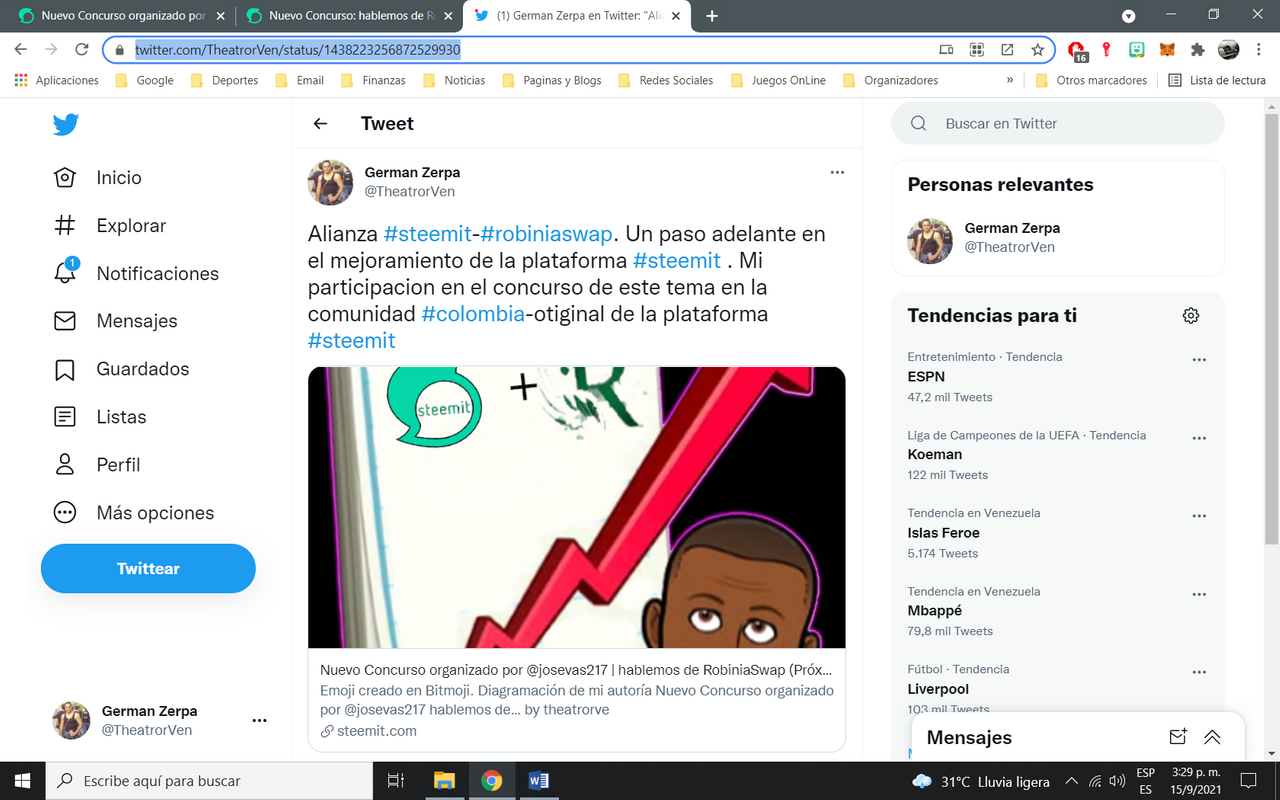
Task: Open Windows Start menu
Action: point(23,781)
